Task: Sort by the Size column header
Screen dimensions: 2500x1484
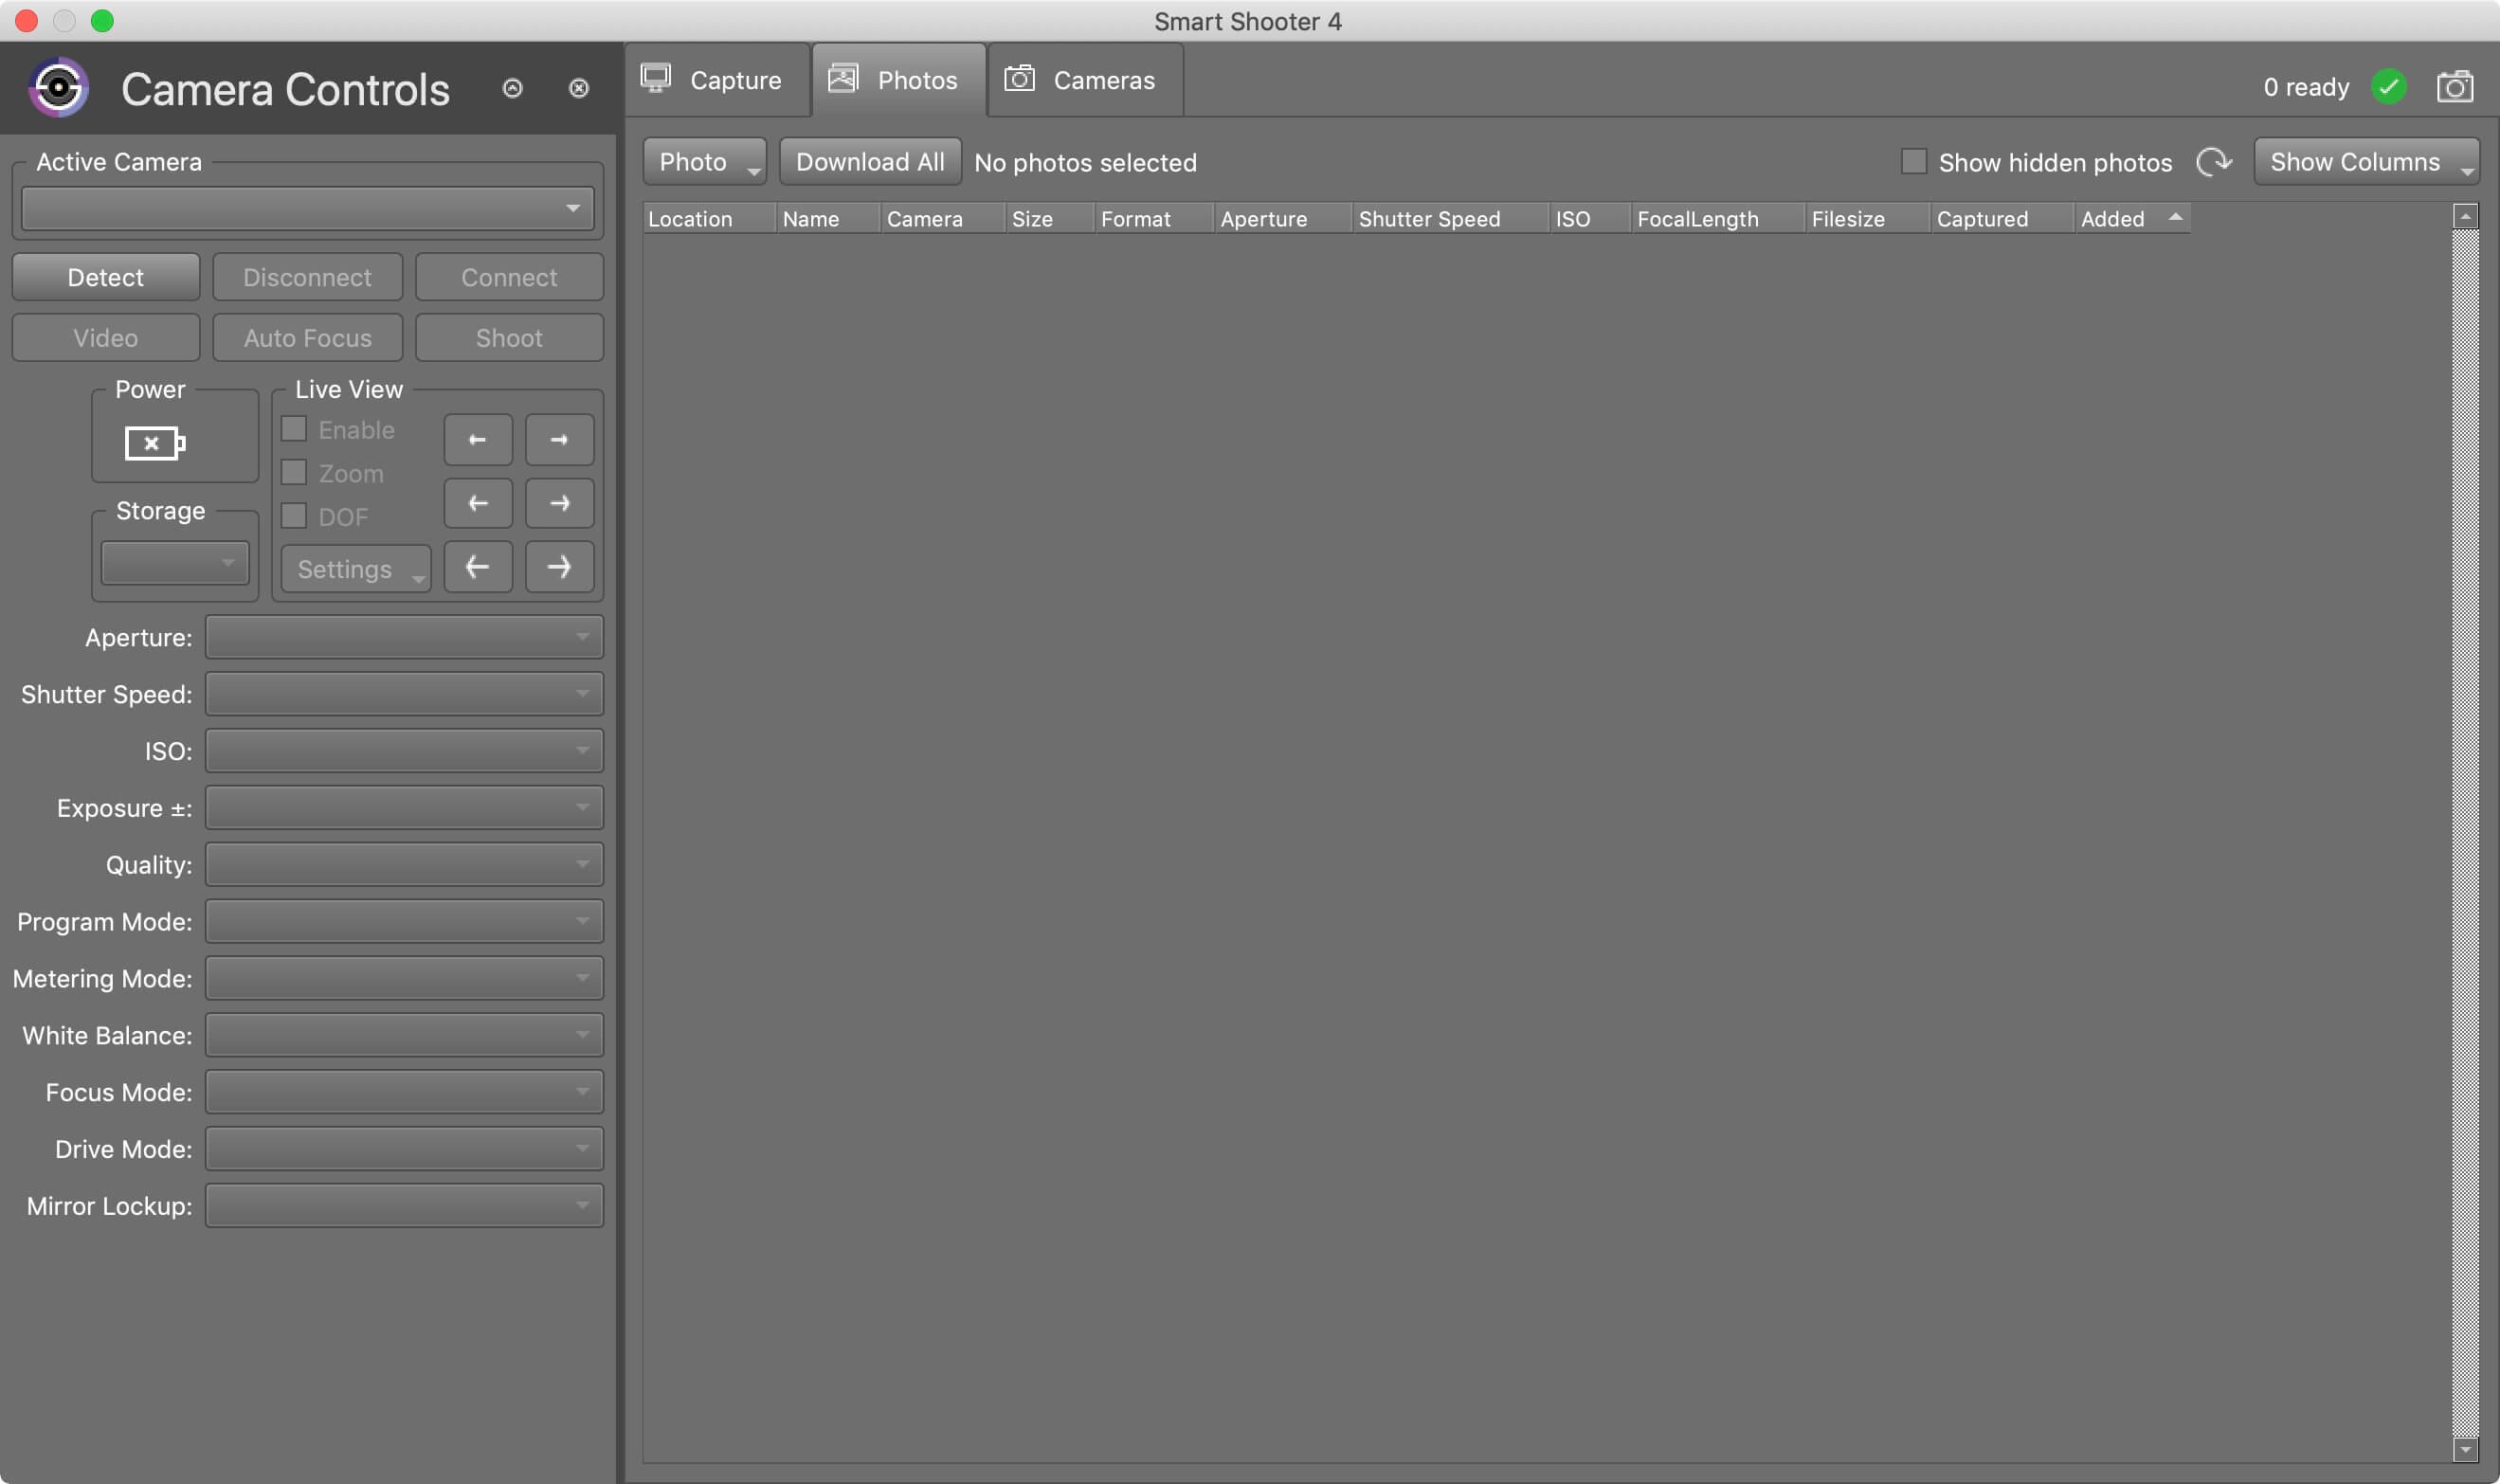Action: [x=1050, y=218]
